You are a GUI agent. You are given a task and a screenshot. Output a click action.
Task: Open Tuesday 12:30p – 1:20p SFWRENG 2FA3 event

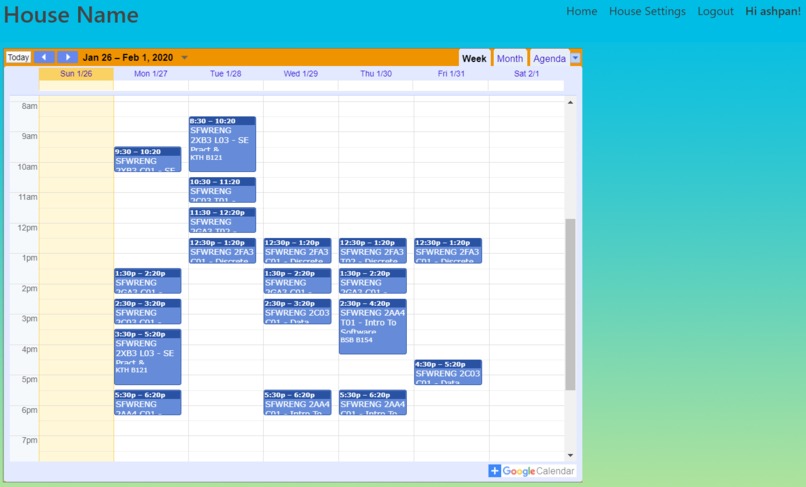click(x=222, y=250)
